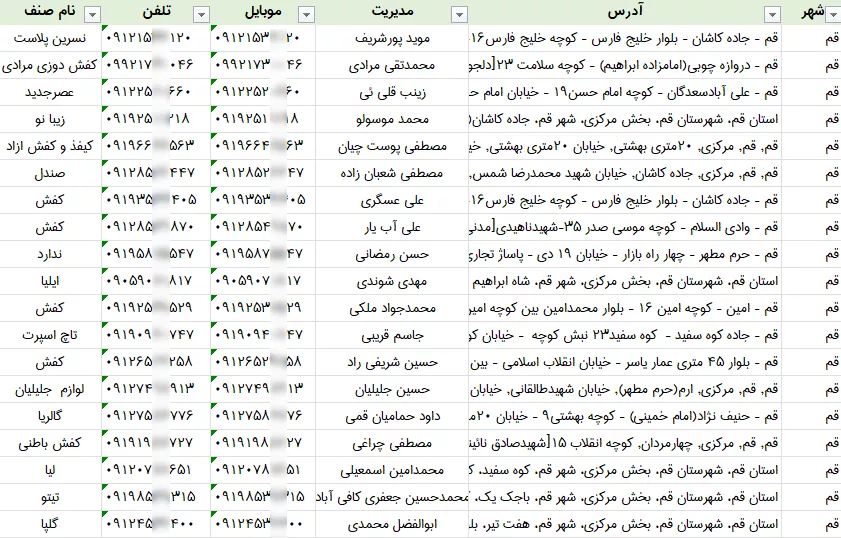This screenshot has height=538, width=841.
Task: Select the cell گالریا
Action: [x=50, y=416]
